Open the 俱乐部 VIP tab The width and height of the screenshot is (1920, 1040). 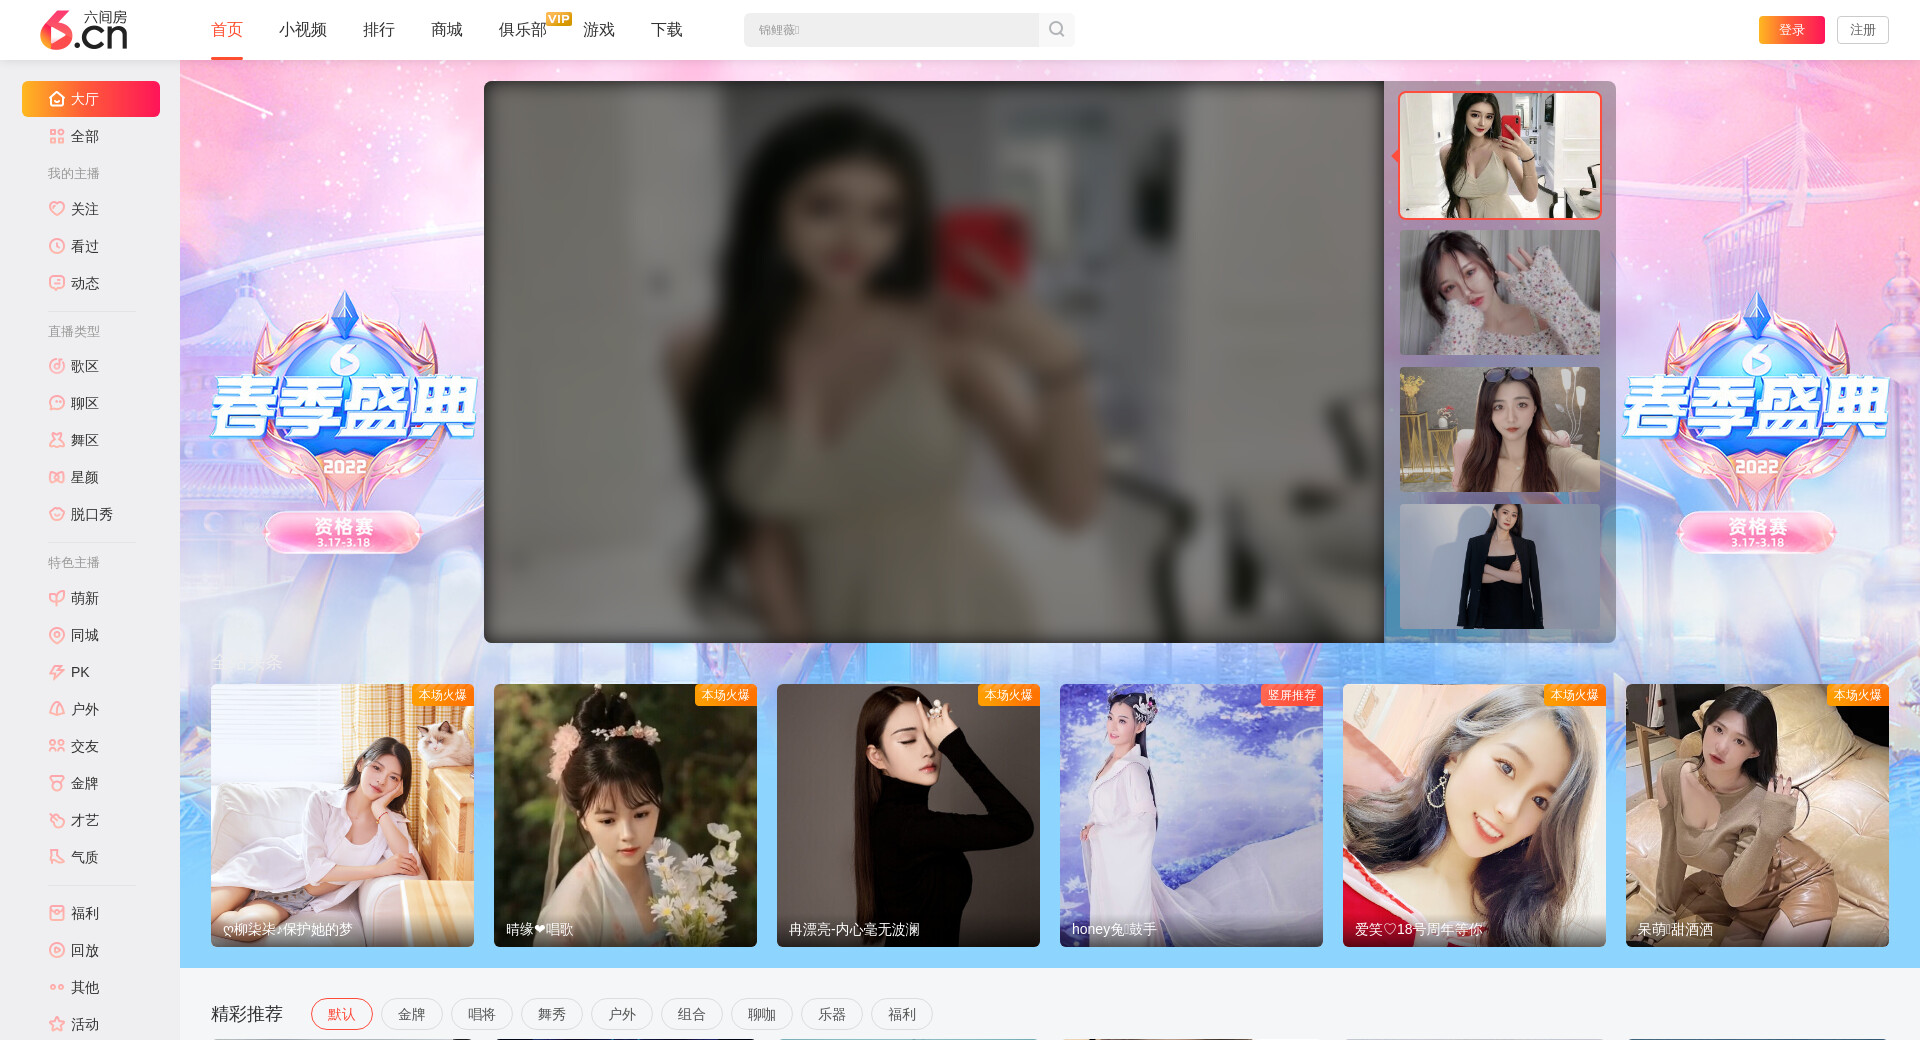pos(523,30)
